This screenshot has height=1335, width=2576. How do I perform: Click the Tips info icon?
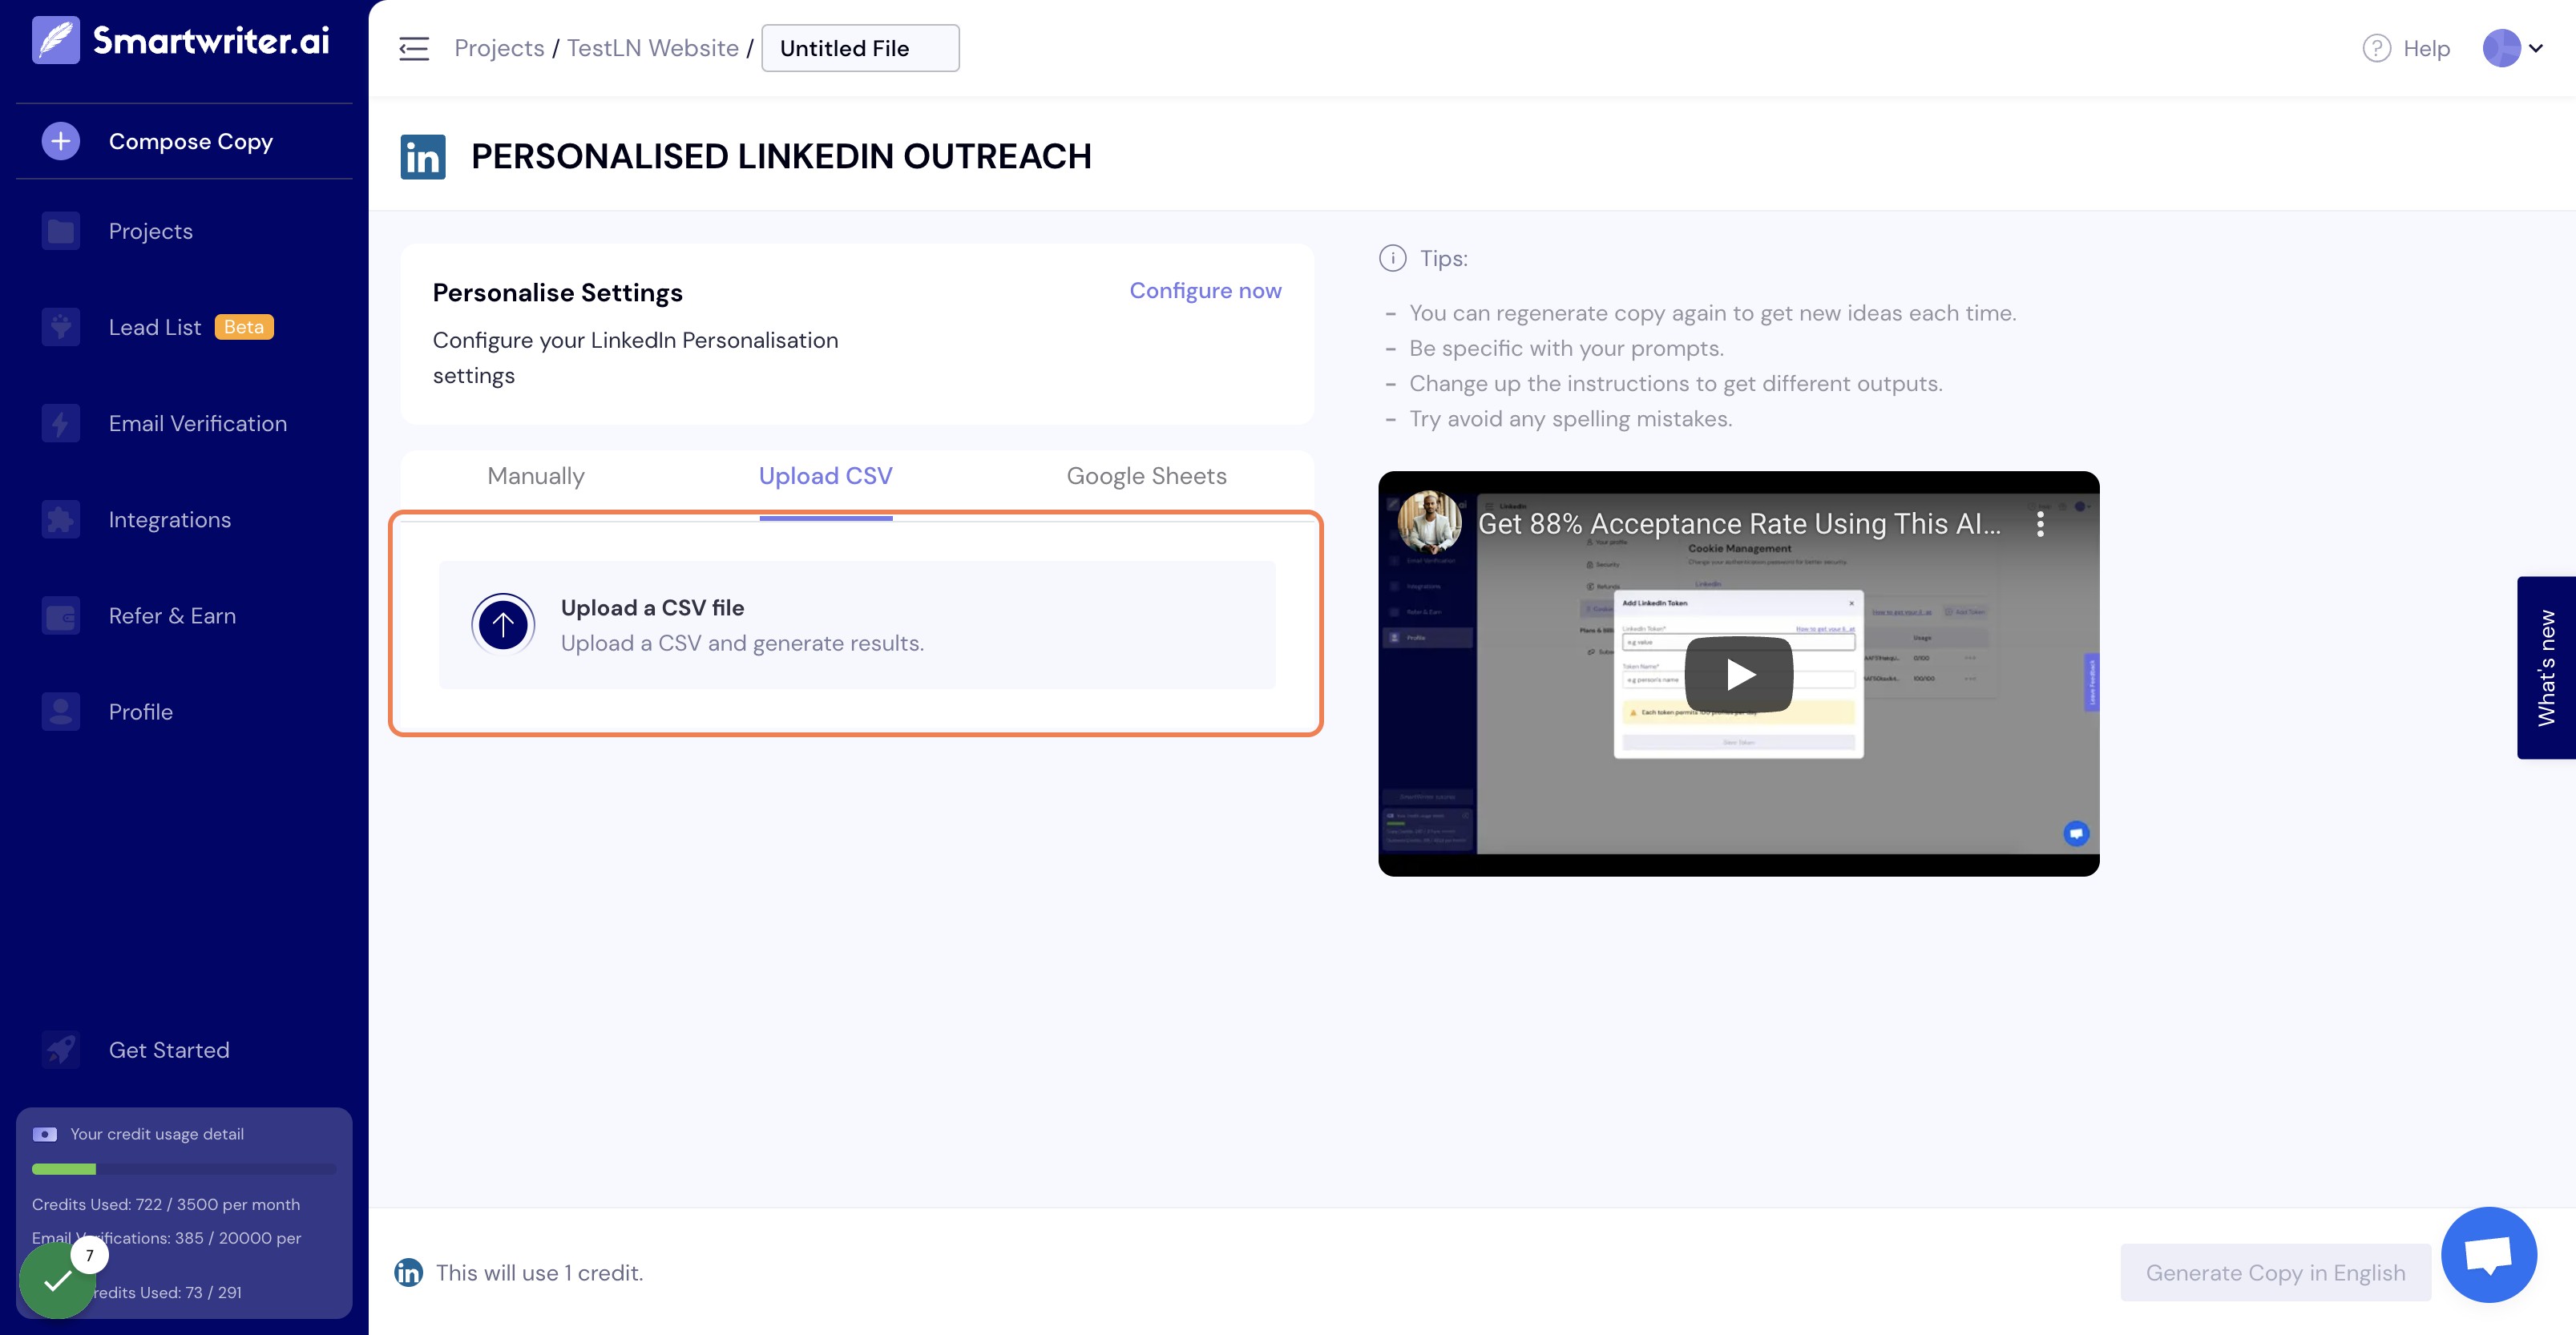pos(1392,258)
